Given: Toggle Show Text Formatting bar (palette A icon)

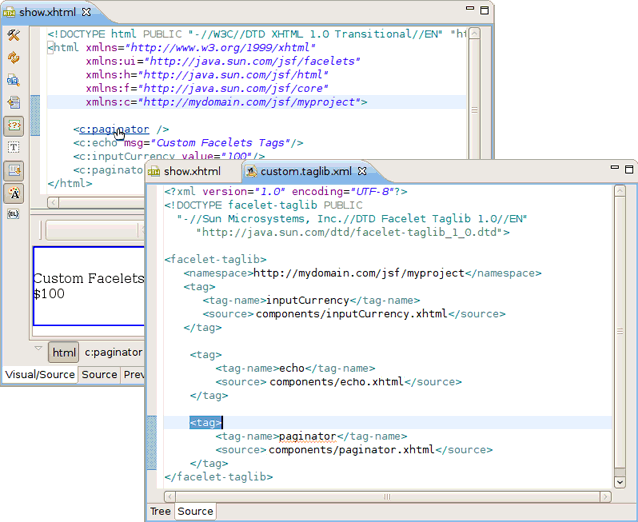Looking at the screenshot, I should [13, 193].
